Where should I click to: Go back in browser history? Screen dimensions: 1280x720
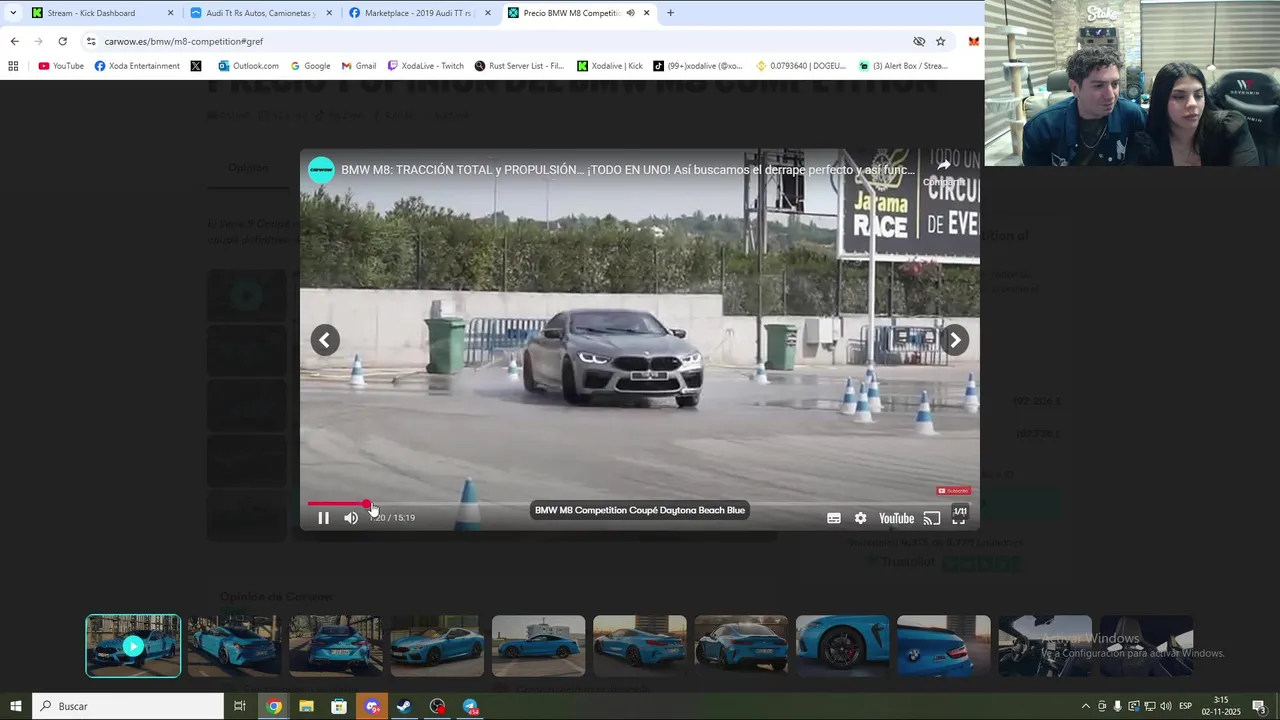coord(14,41)
